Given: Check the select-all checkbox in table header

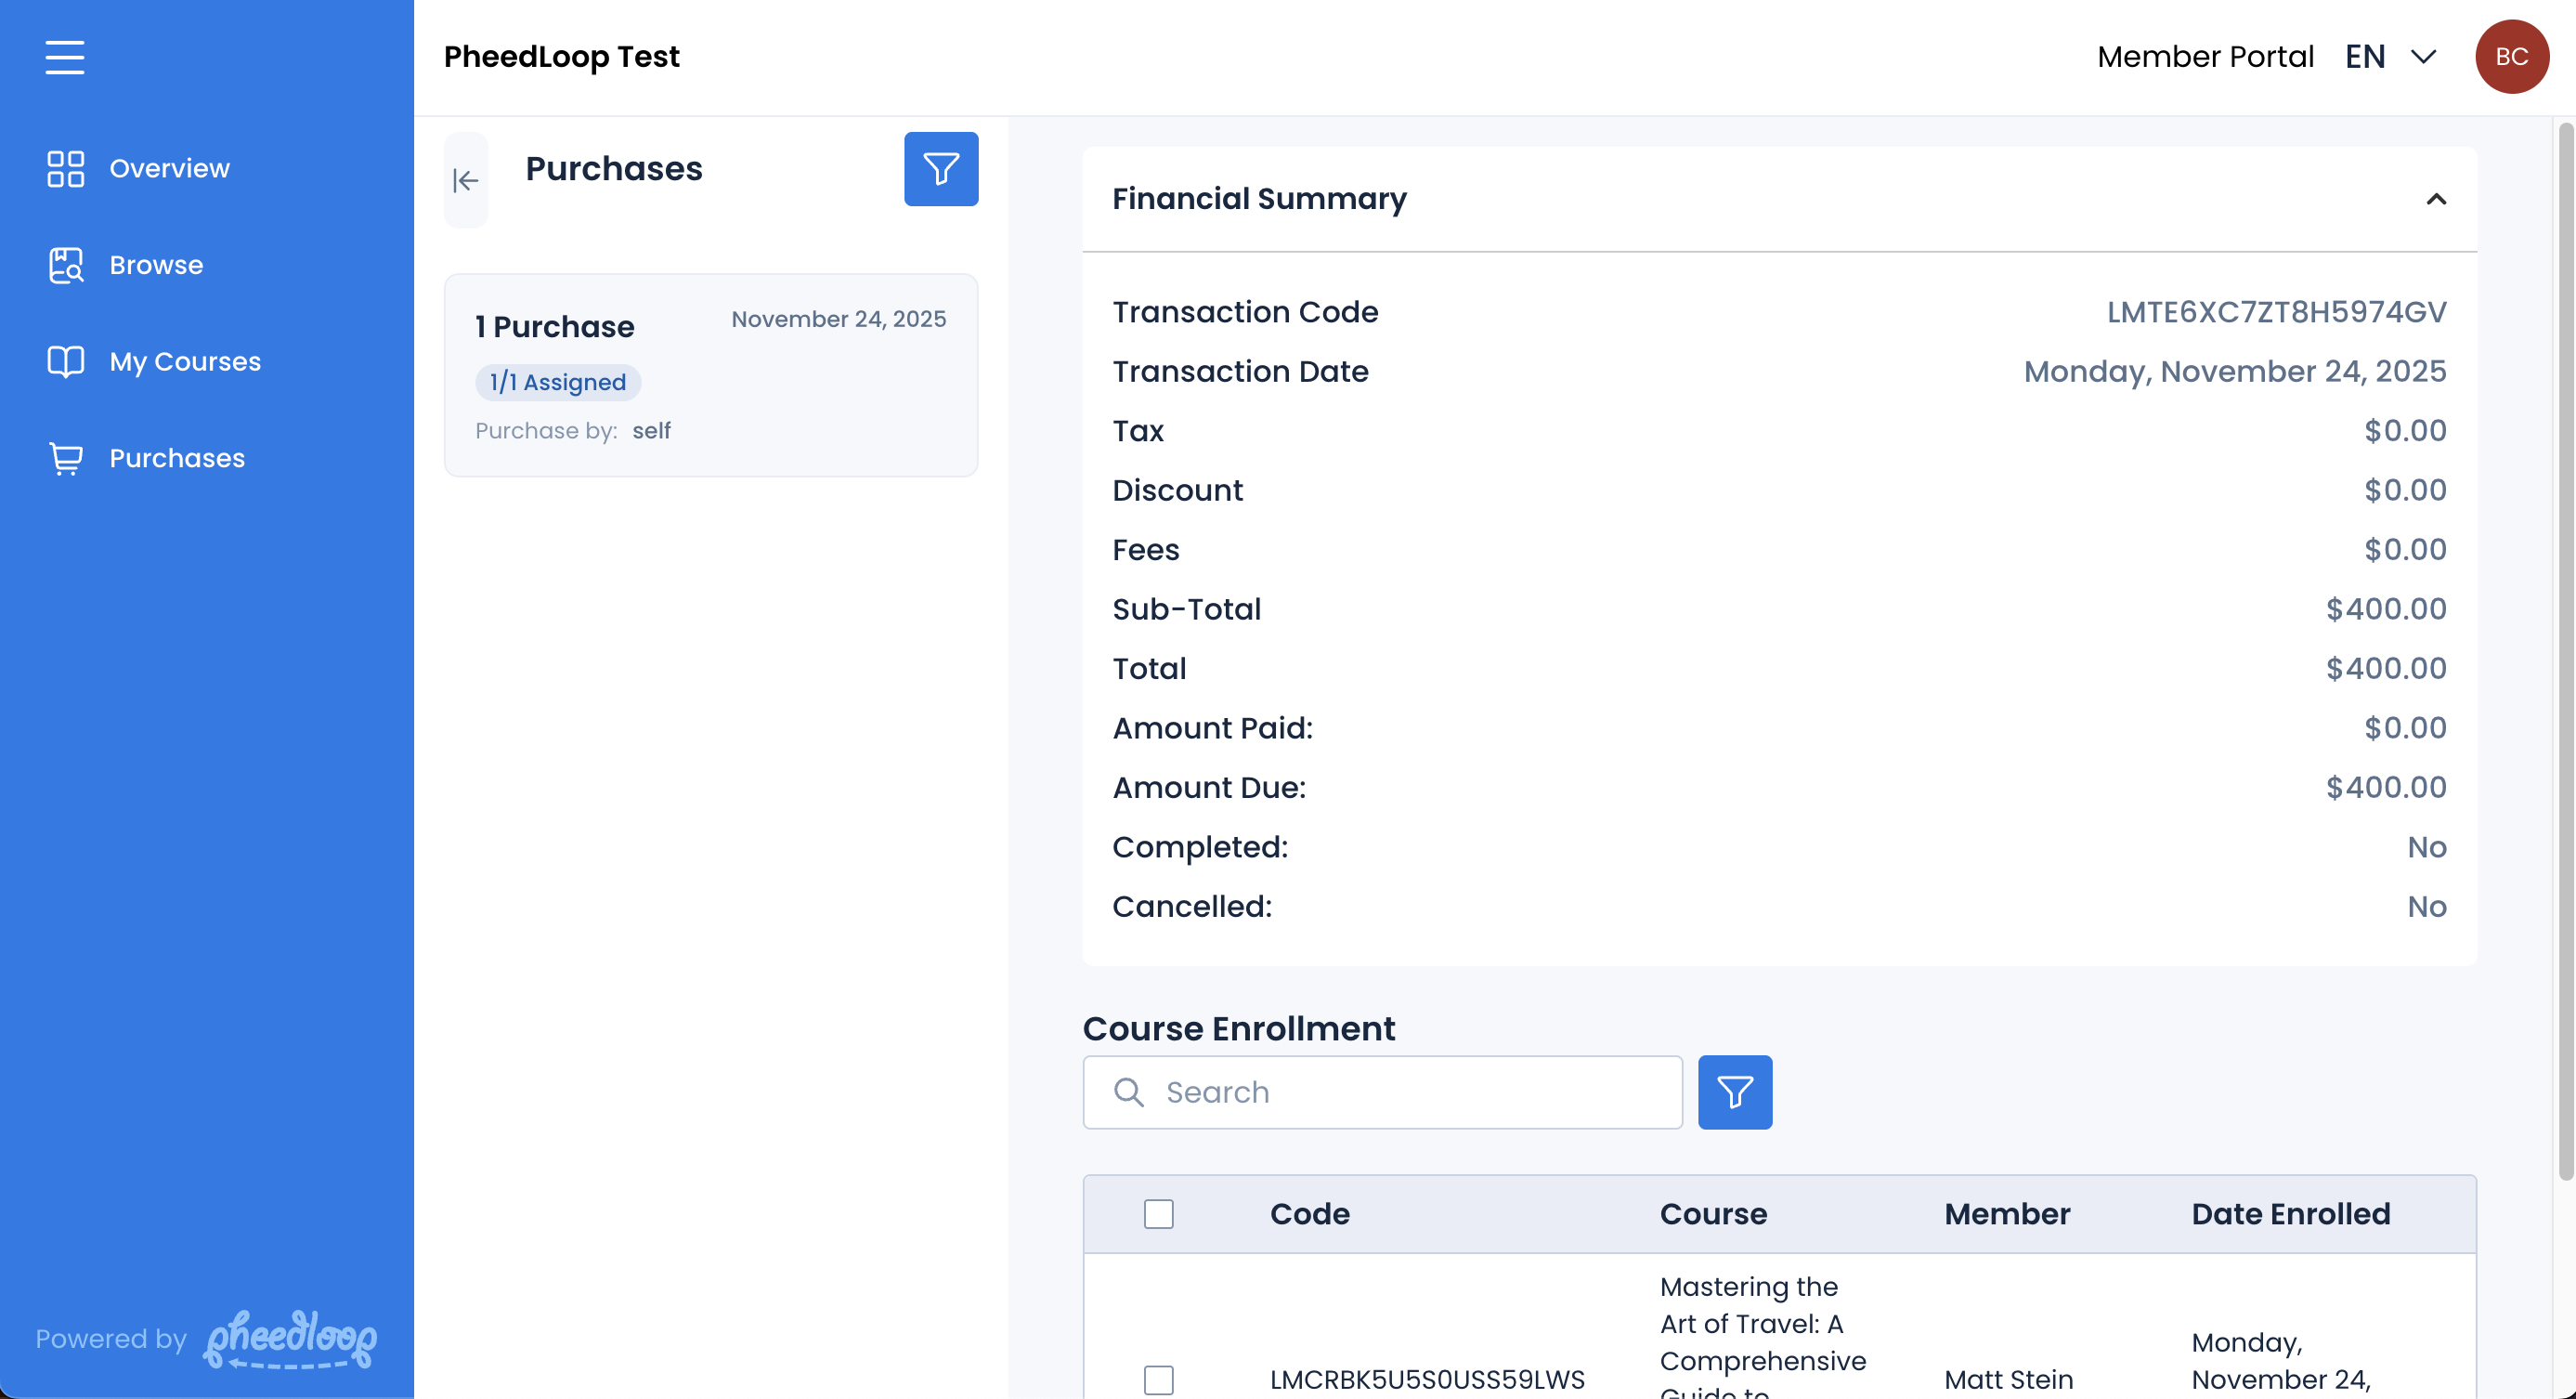Looking at the screenshot, I should coord(1158,1213).
